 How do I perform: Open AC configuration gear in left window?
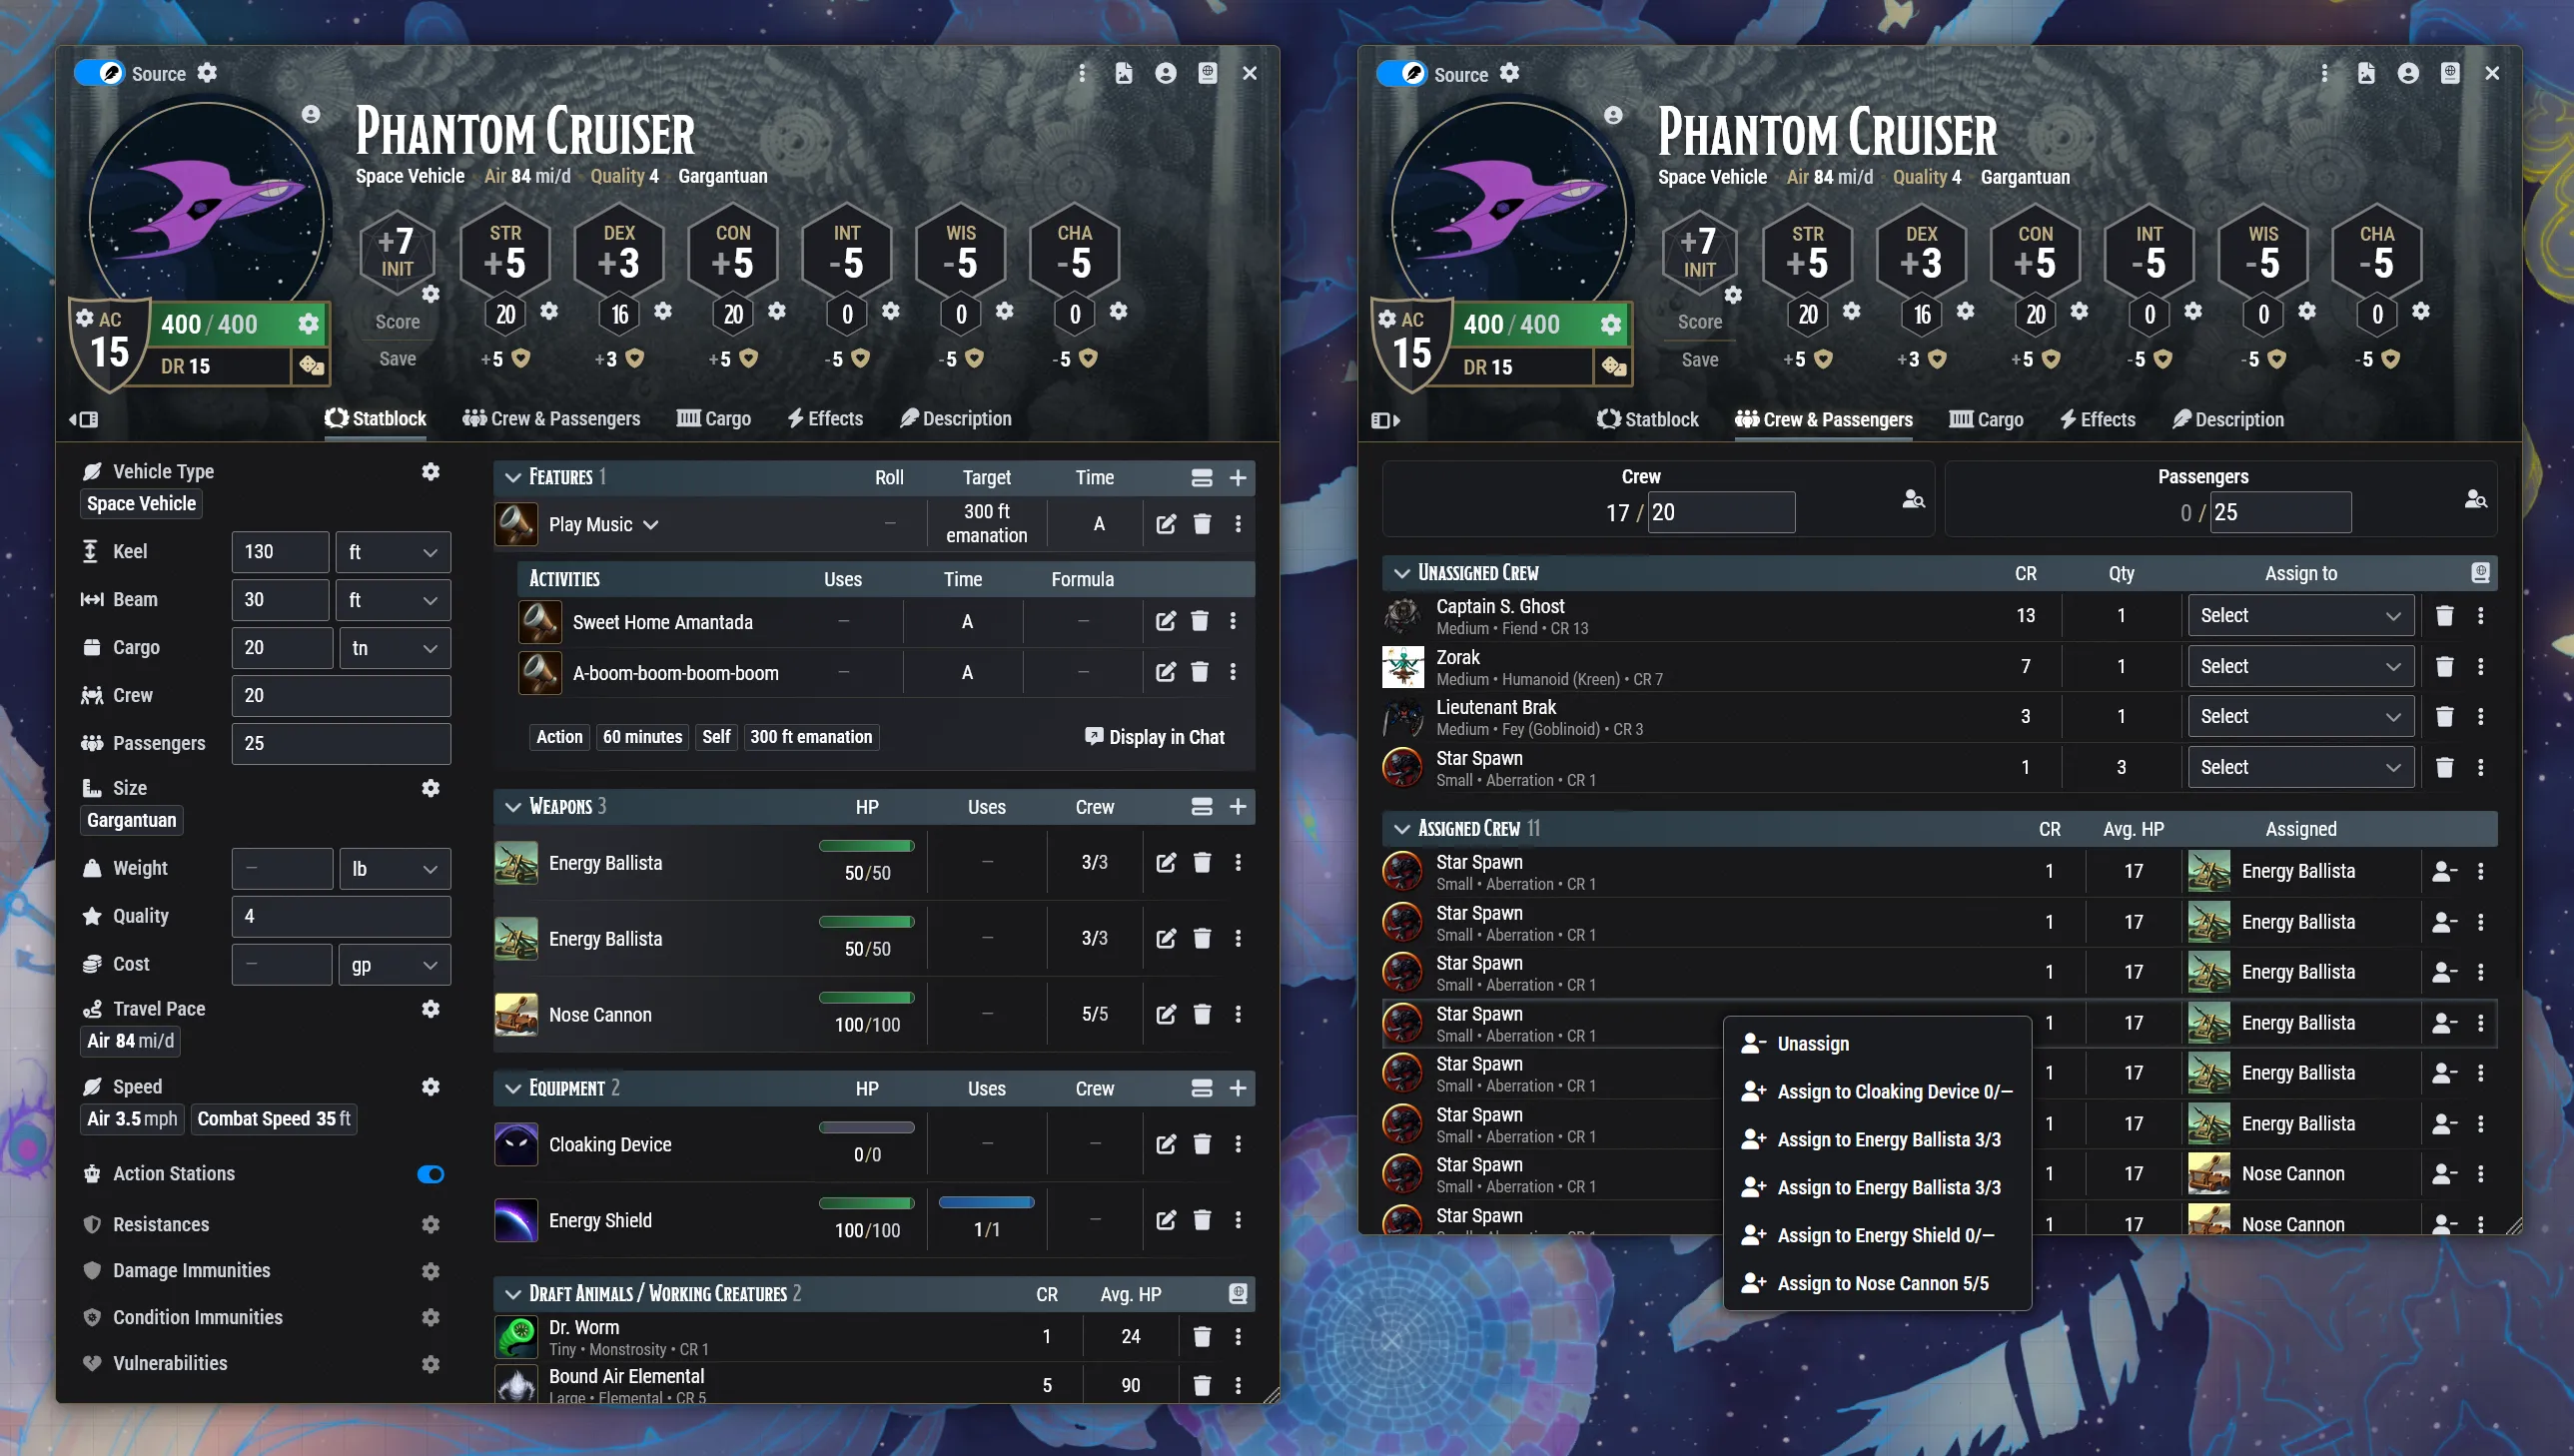point(85,318)
